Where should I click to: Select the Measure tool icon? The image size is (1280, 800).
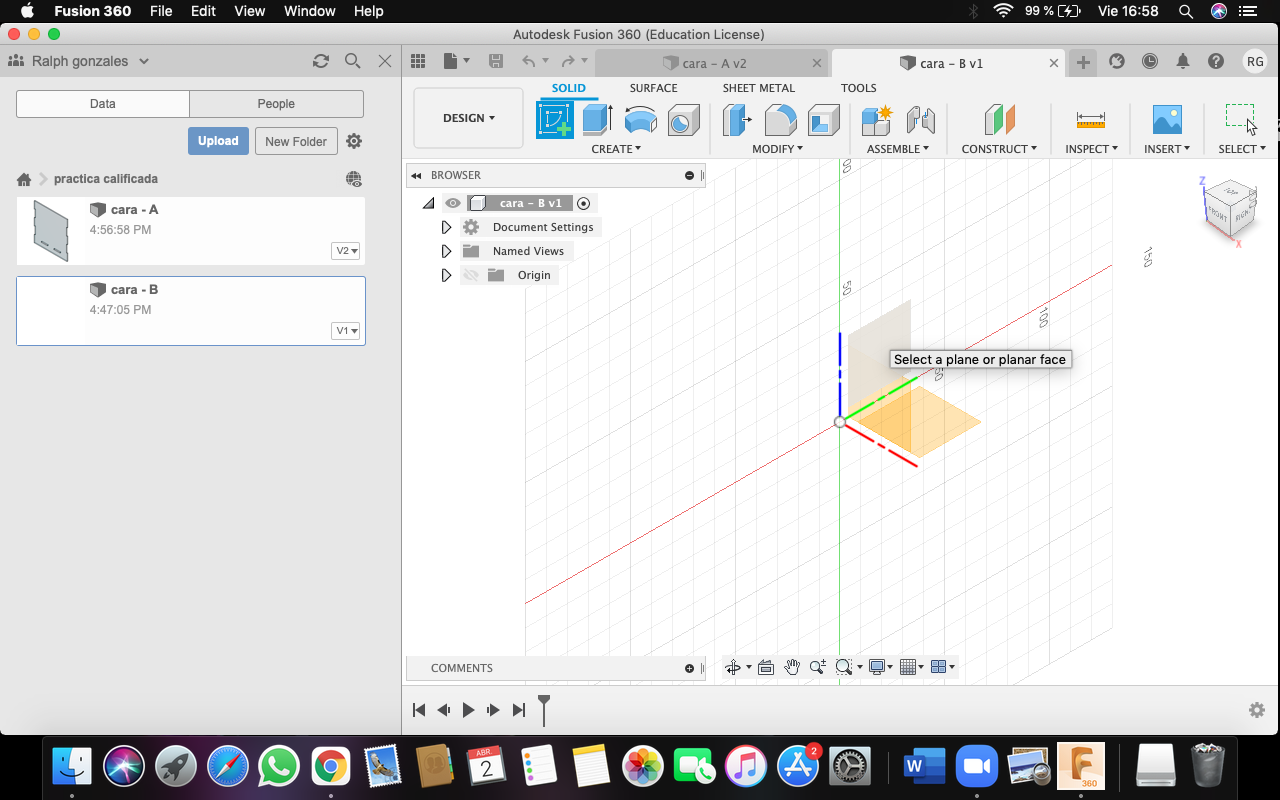pyautogui.click(x=1091, y=120)
